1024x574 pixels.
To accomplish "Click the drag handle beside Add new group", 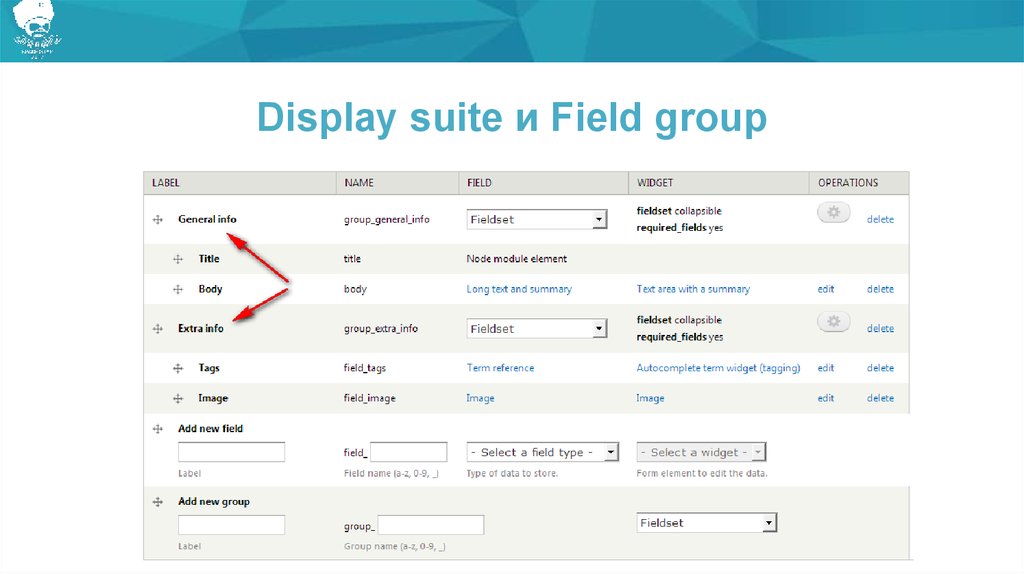I will tap(158, 502).
